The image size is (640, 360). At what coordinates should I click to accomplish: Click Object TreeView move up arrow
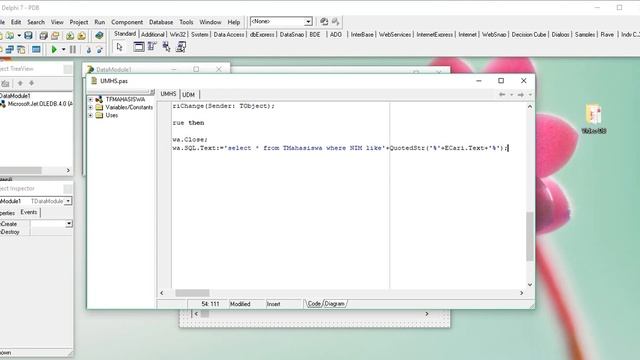coord(20,83)
